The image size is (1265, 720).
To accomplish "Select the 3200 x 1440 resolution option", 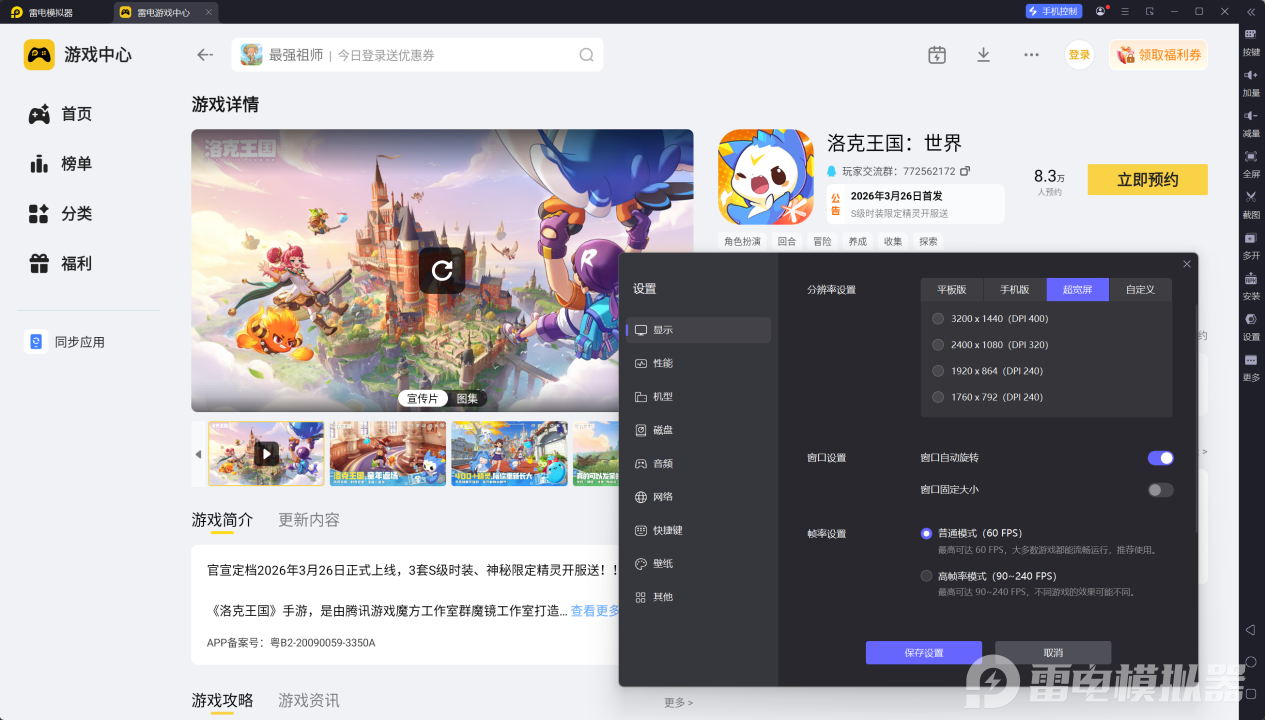I will [x=937, y=318].
